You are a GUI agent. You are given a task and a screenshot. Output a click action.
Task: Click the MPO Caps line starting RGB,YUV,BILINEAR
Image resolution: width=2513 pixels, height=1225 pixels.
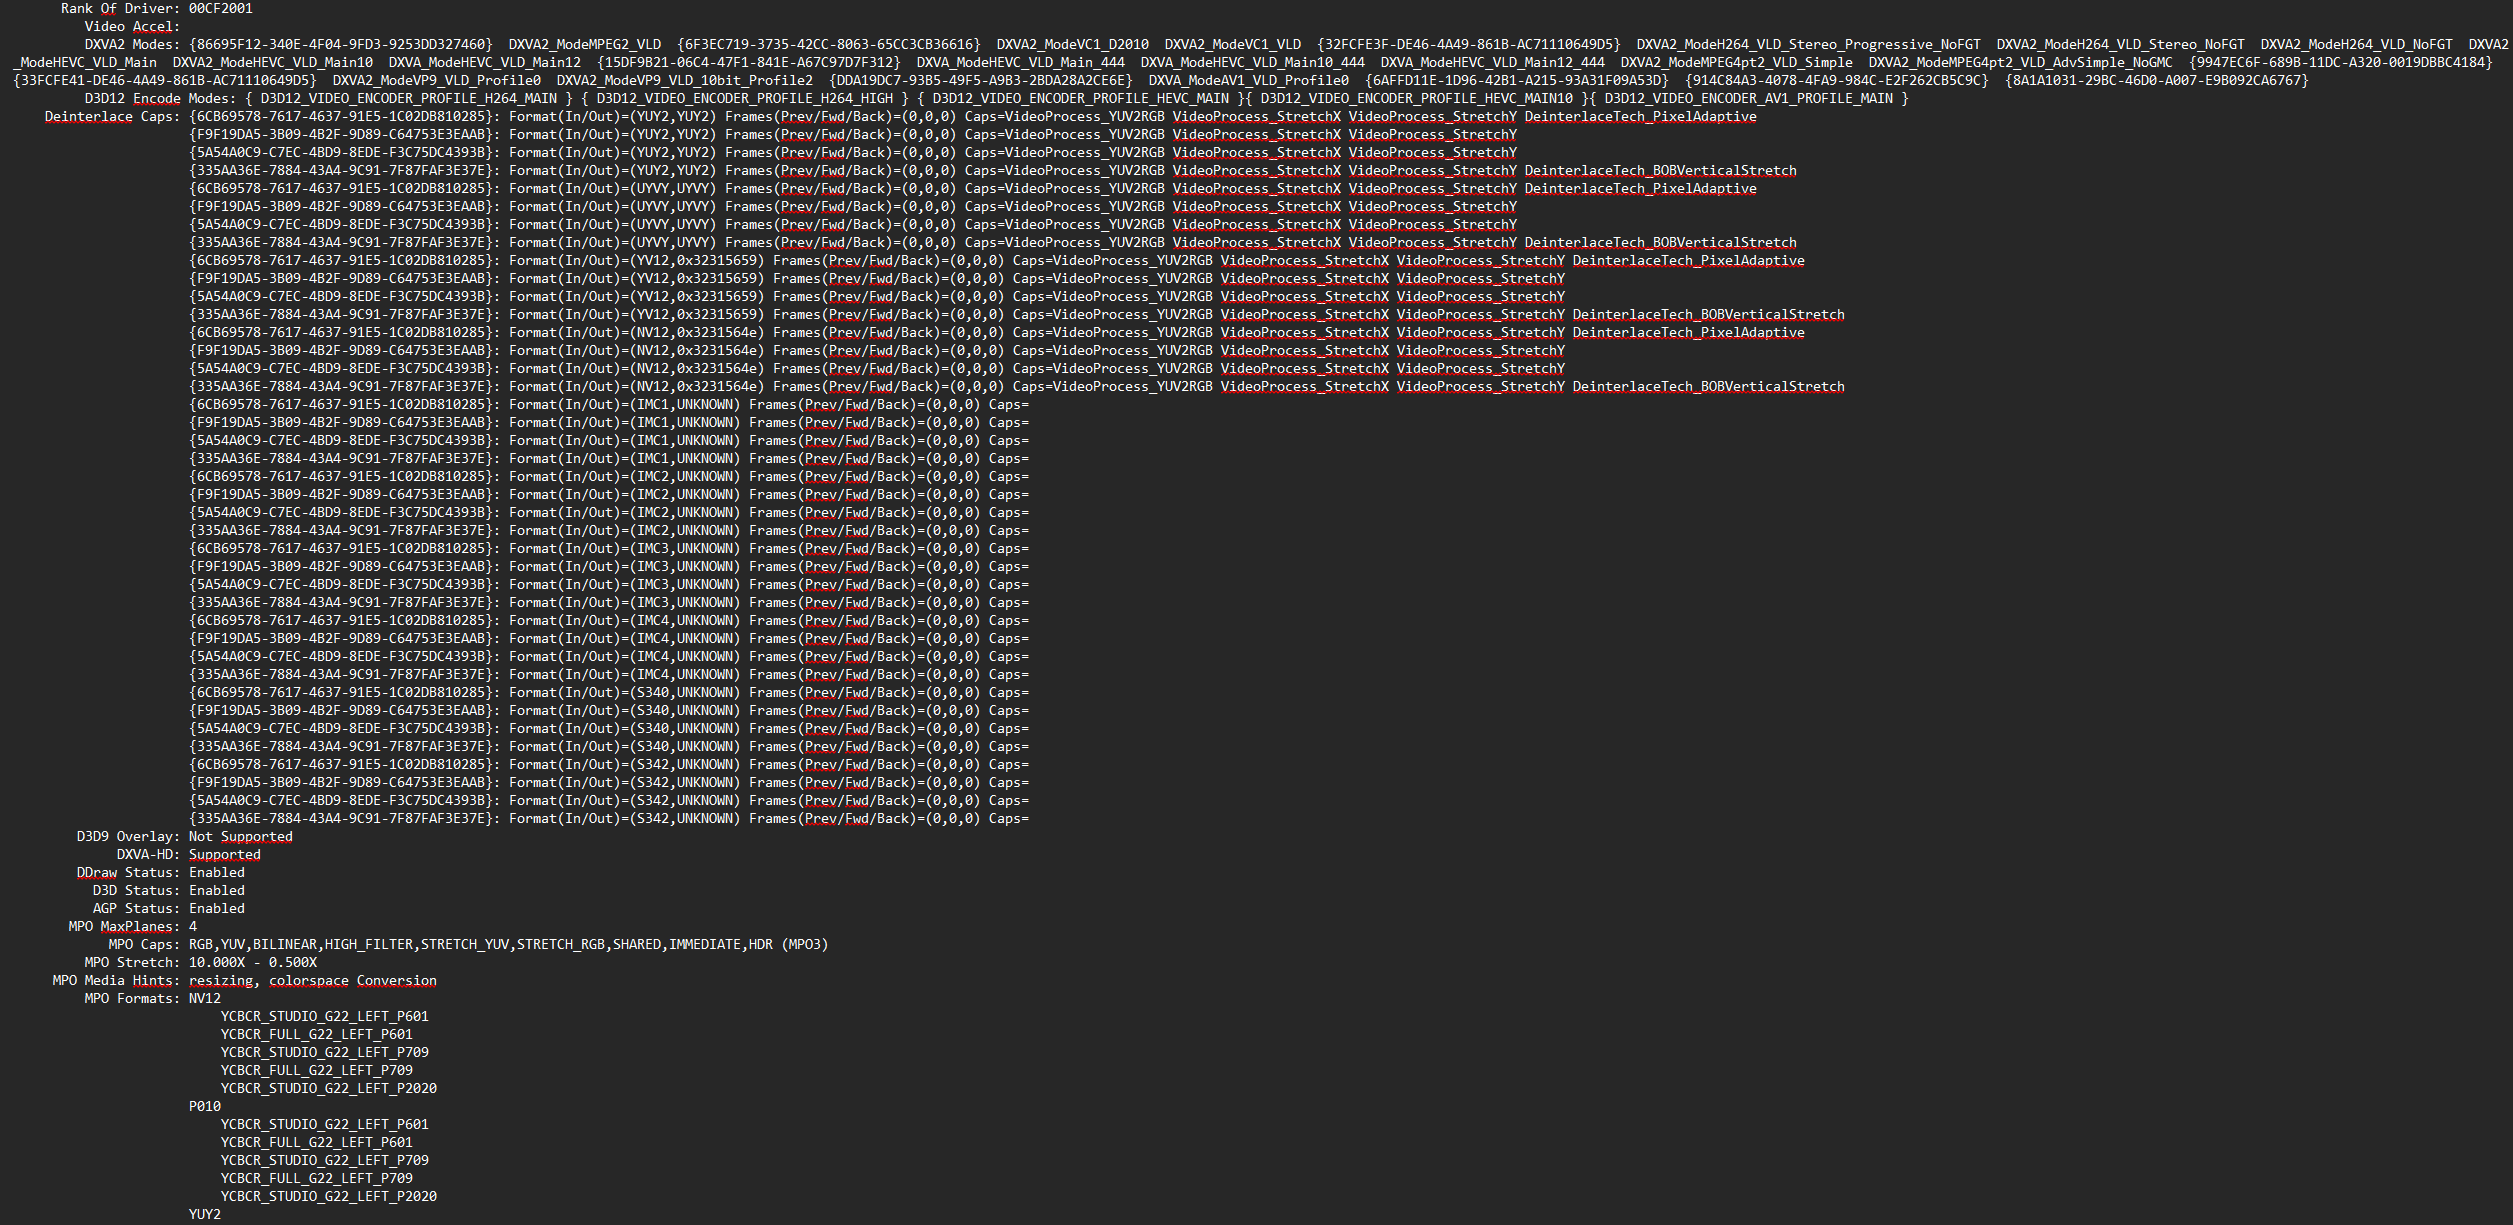click(x=508, y=944)
